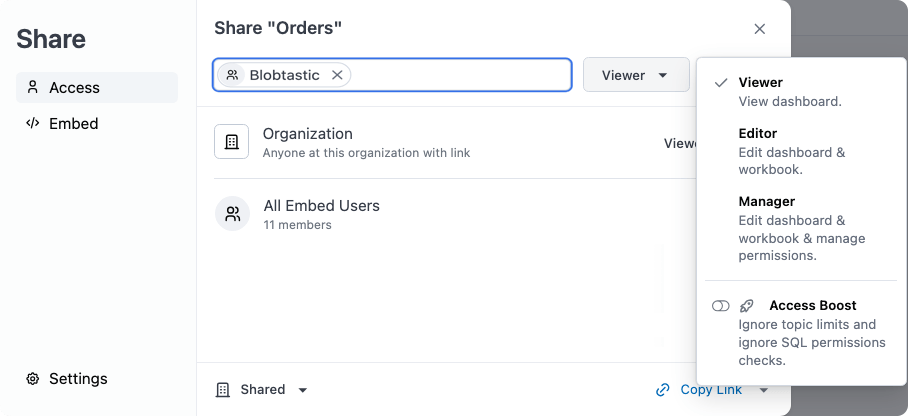Click the Settings gear icon
Screen dimensions: 908x416
(x=33, y=379)
